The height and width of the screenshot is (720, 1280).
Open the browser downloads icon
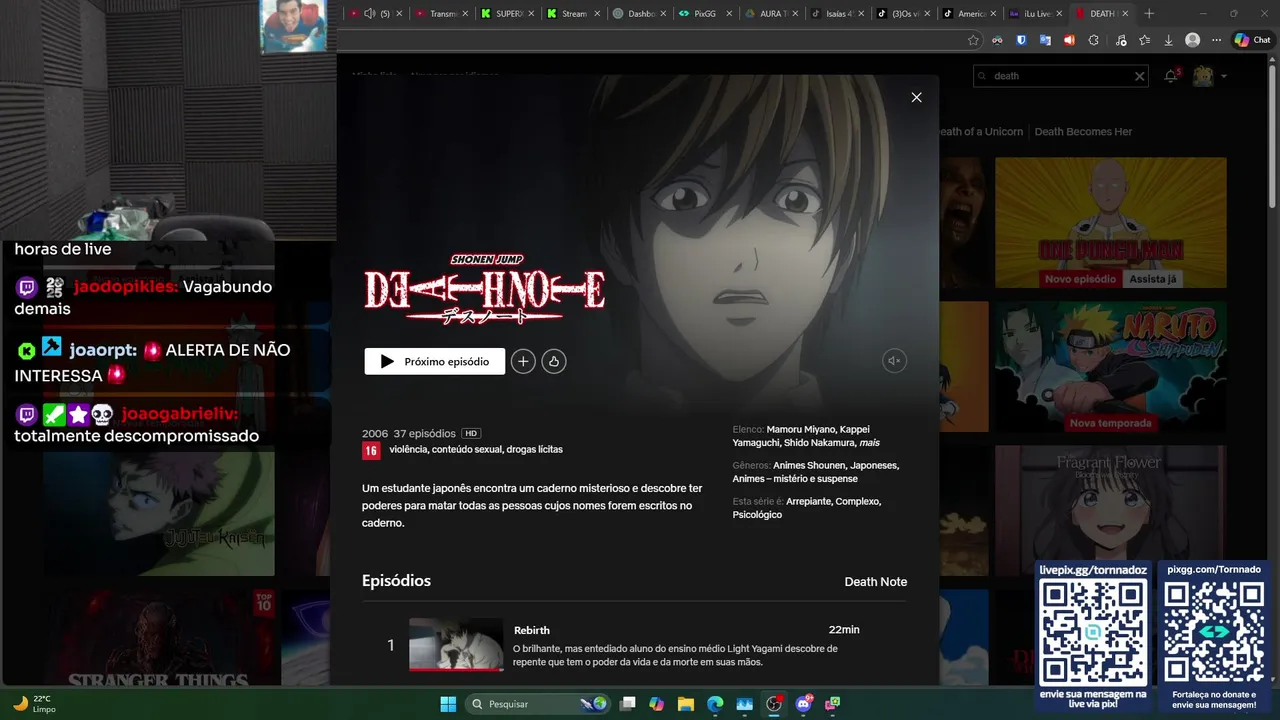1168,40
